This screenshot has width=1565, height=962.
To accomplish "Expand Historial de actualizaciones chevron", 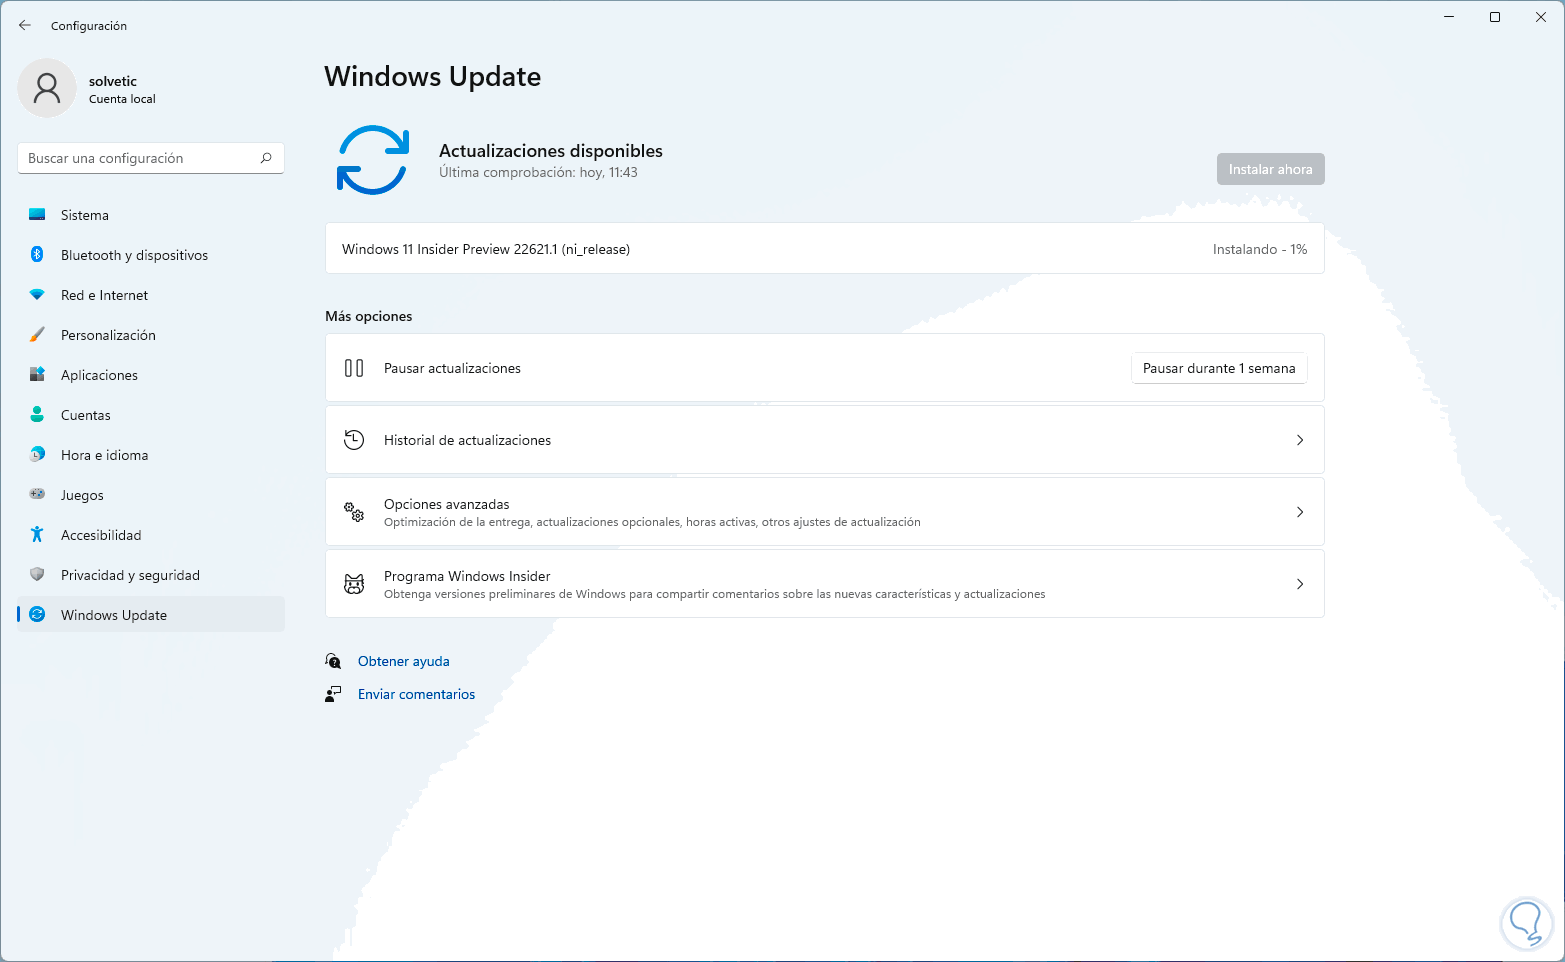I will (x=1300, y=440).
